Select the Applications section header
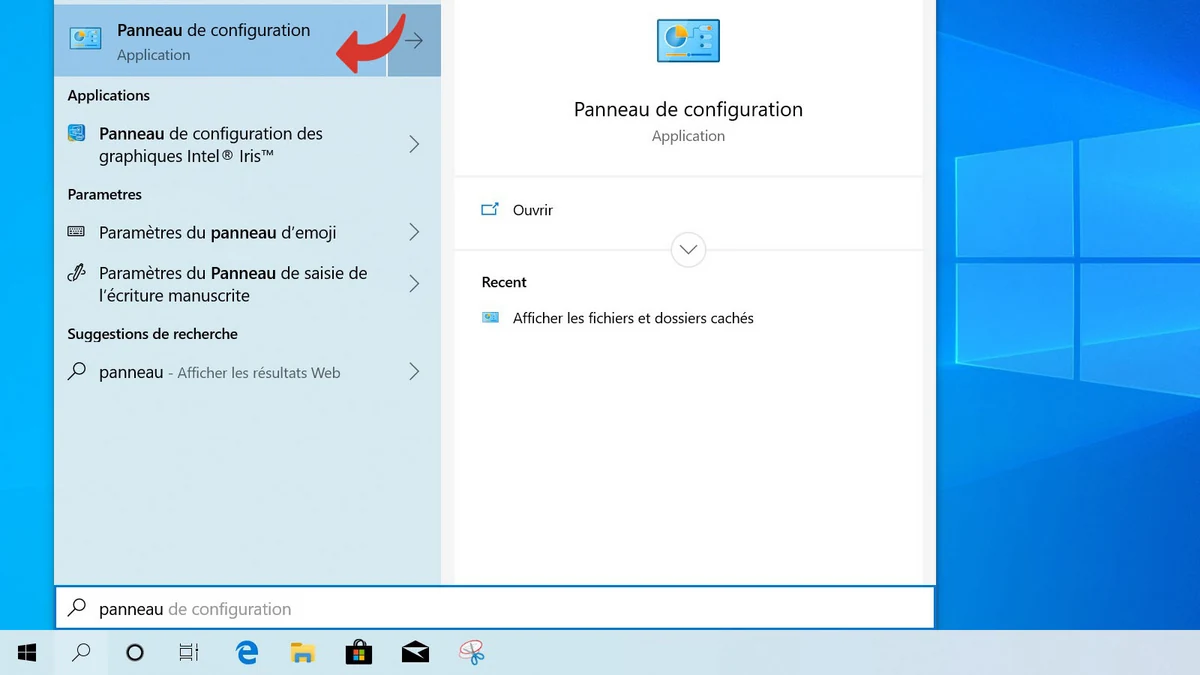Screen dimensions: 1200x675 108,95
